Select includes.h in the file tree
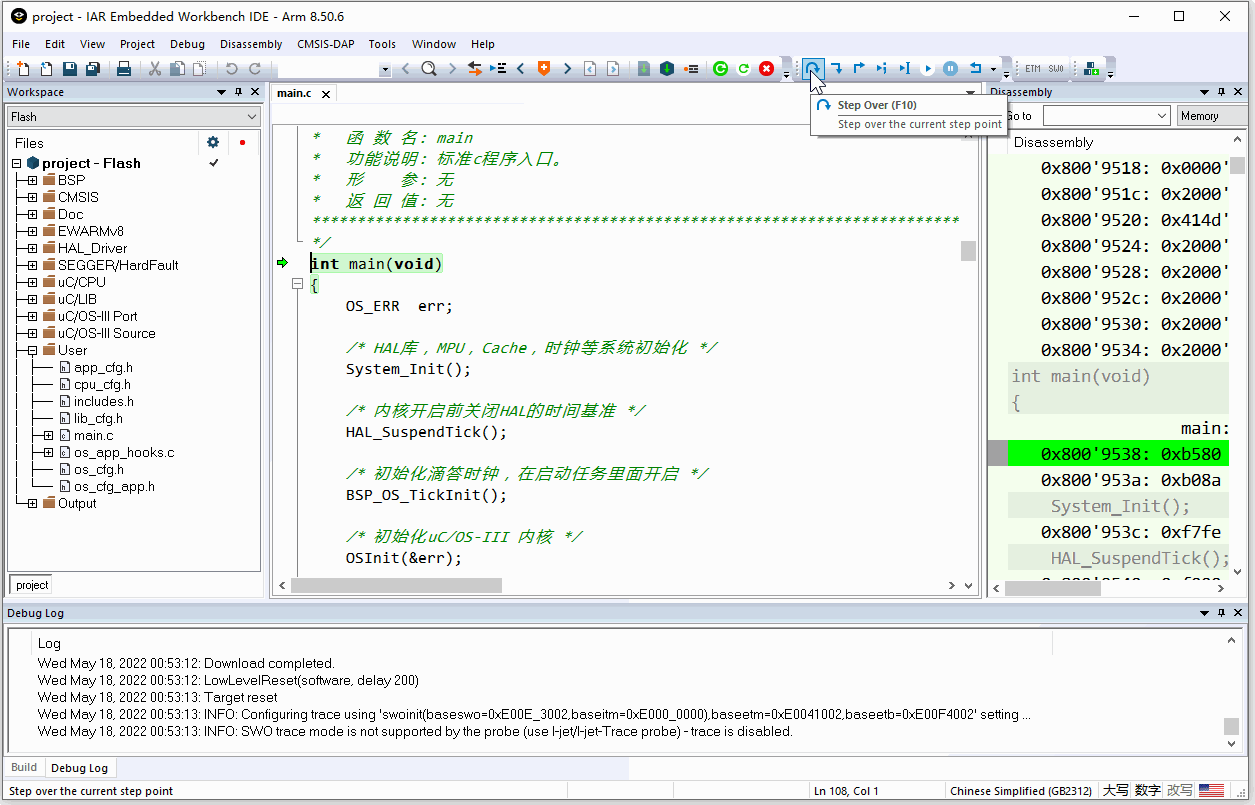 click(x=104, y=401)
